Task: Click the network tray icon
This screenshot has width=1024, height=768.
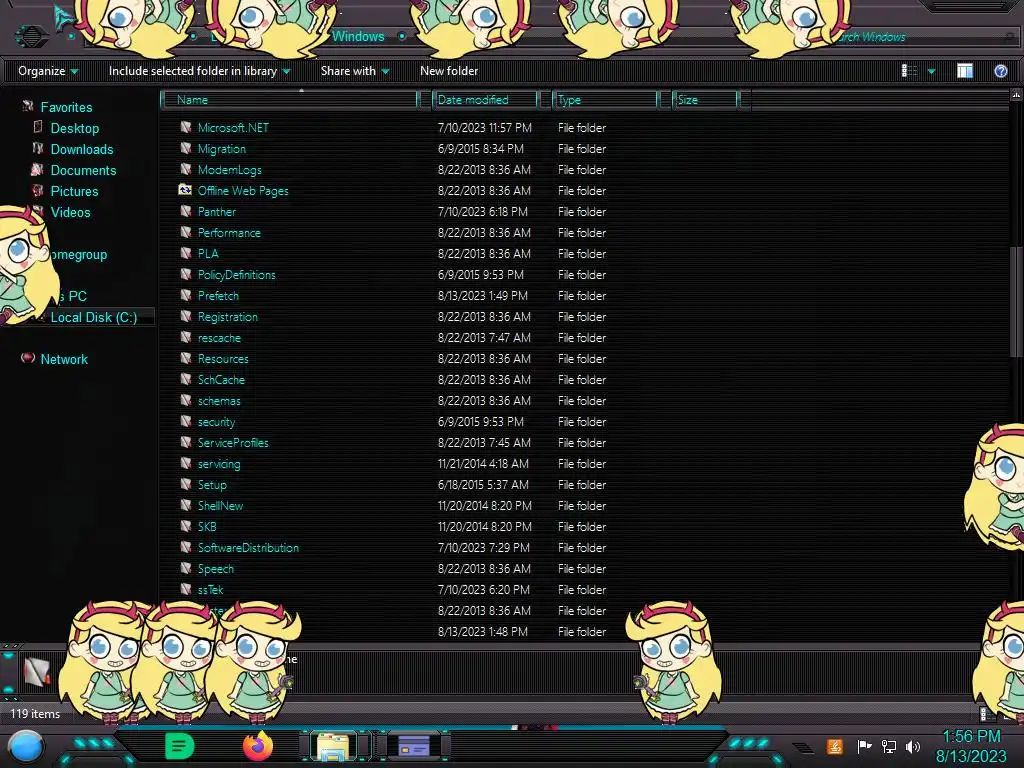Action: pyautogui.click(x=889, y=746)
